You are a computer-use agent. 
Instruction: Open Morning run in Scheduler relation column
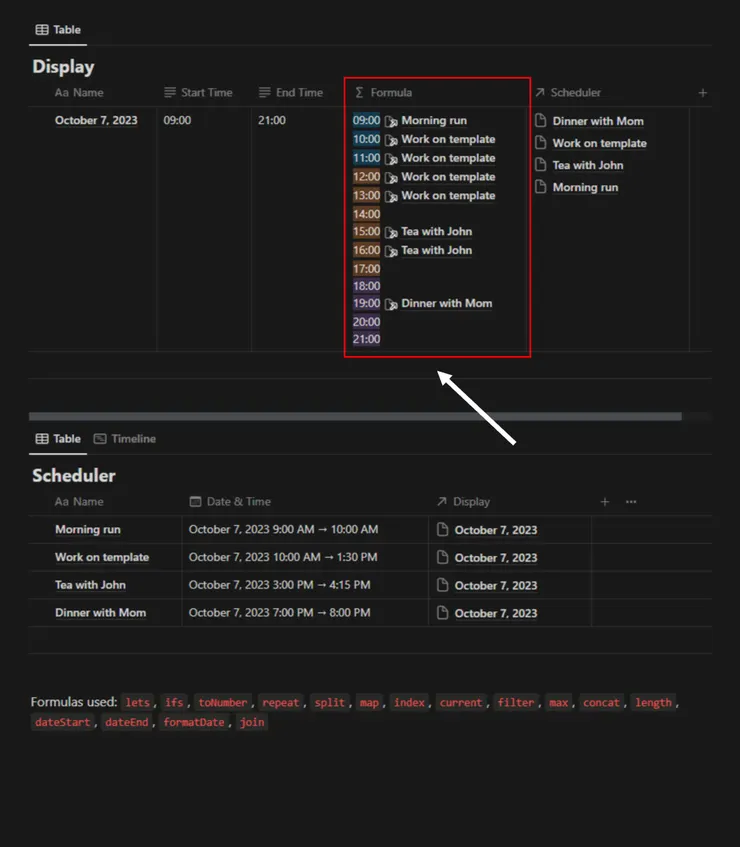click(x=585, y=188)
